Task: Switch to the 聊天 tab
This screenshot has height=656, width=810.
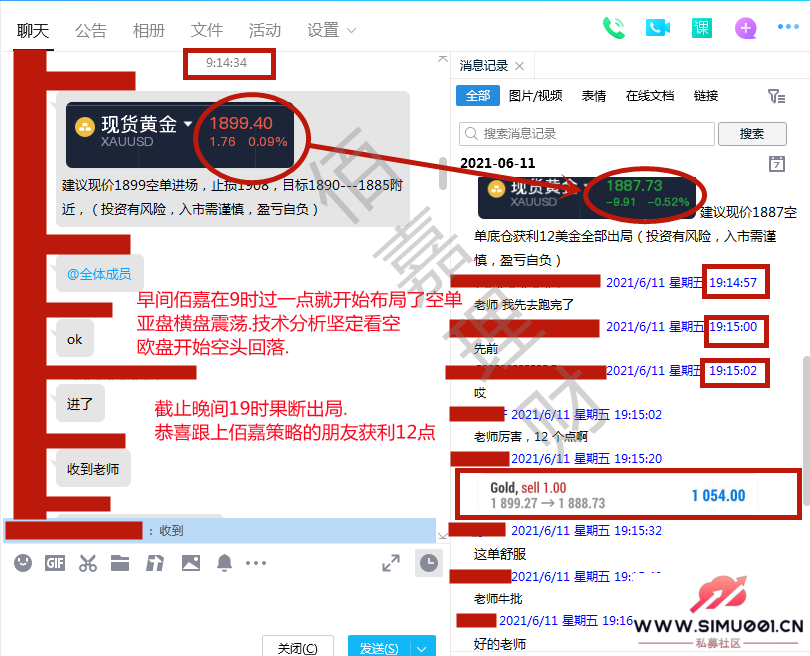Action: point(33,30)
